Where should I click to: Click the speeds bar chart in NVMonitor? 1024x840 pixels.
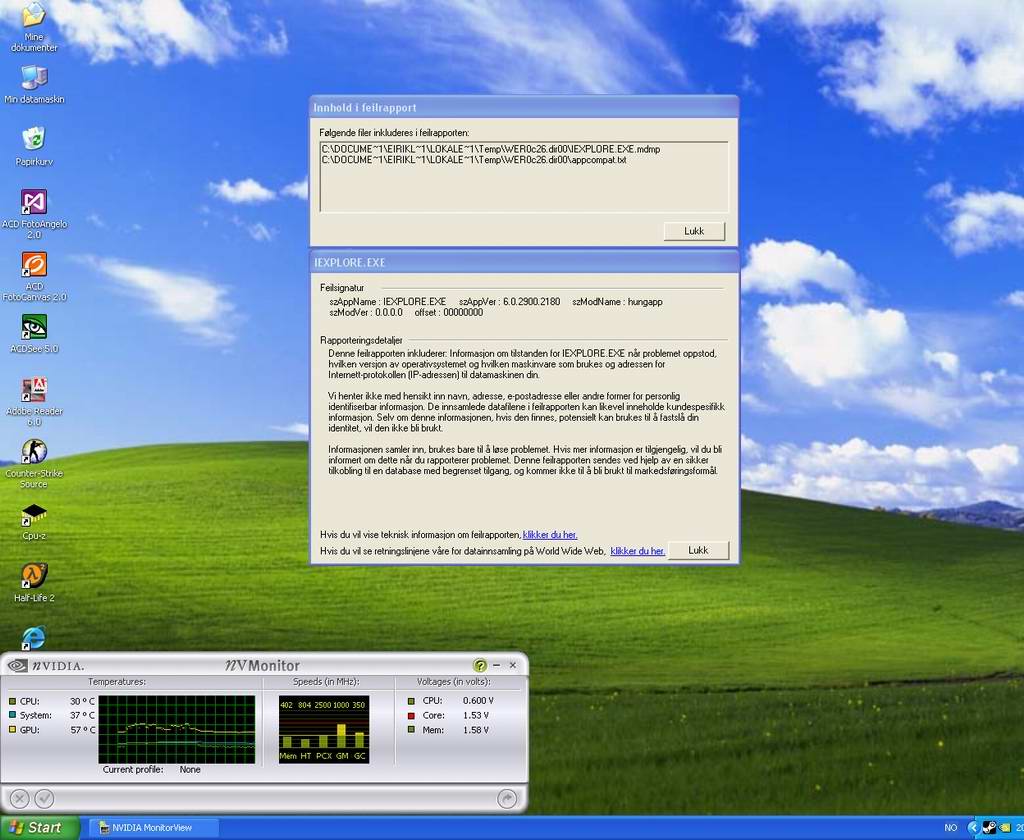coord(324,729)
